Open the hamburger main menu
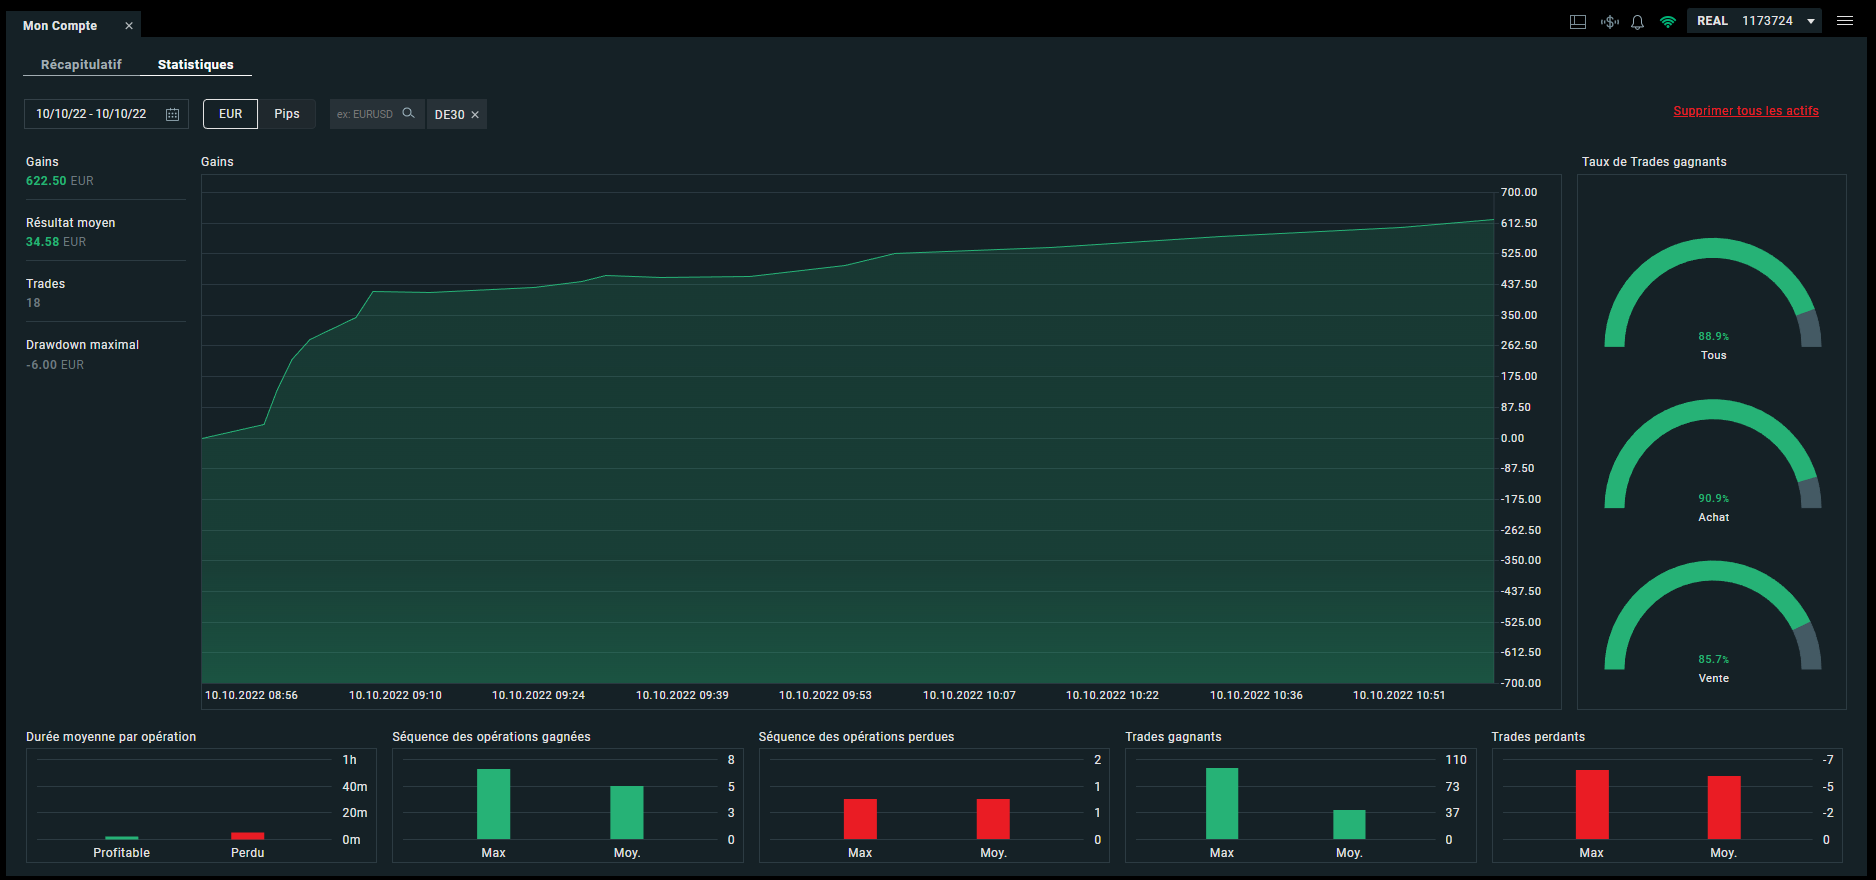This screenshot has width=1876, height=880. coord(1845,21)
